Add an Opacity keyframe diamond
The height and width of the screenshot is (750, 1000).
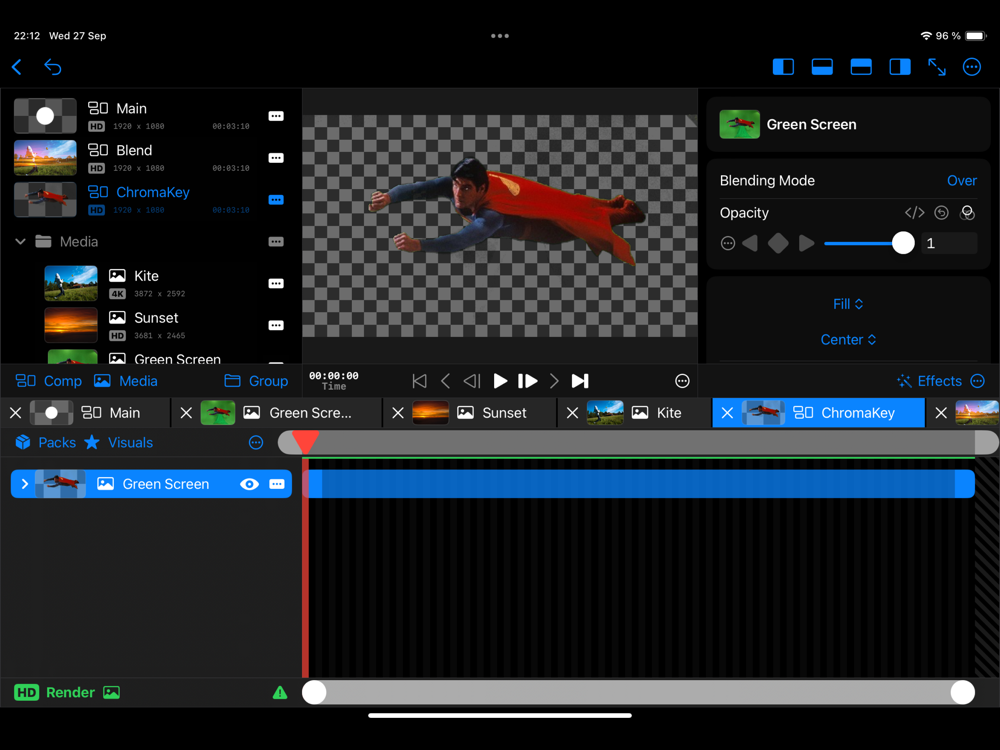(778, 244)
